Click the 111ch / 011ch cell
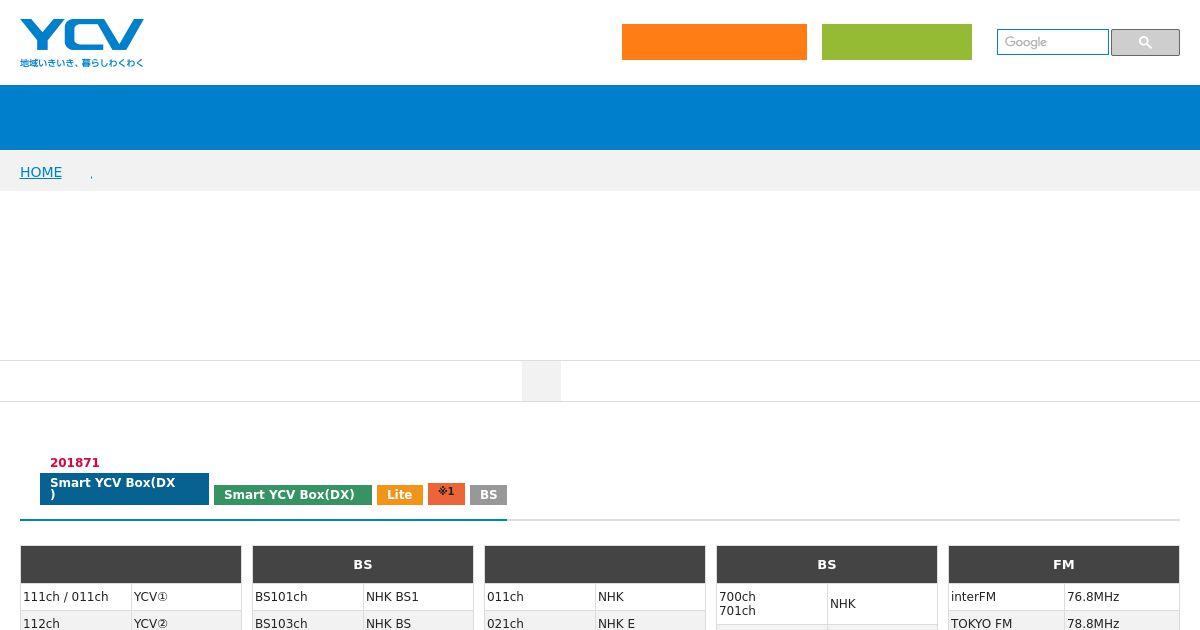The image size is (1200, 630). 76,597
